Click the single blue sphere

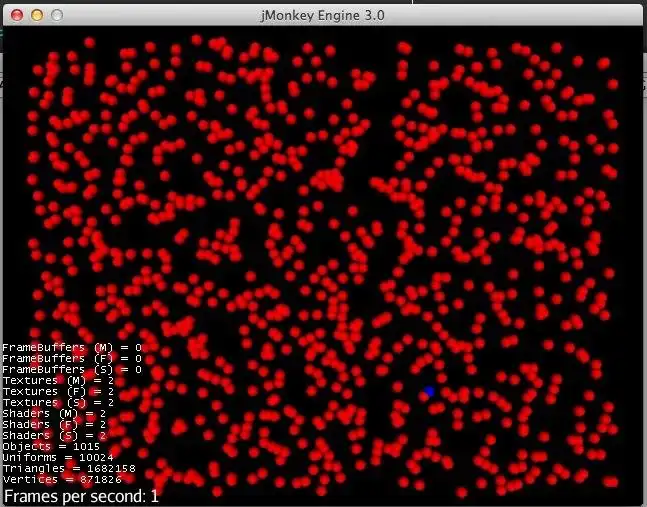coord(430,391)
